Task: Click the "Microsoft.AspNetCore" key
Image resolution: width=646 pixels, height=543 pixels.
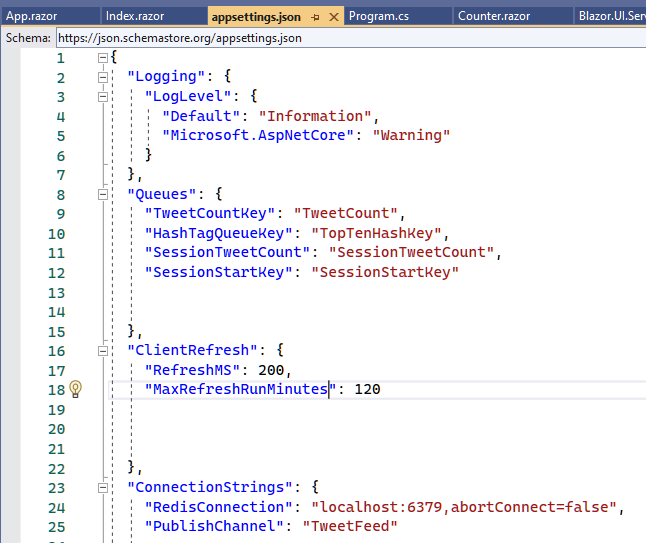Action: tap(258, 135)
